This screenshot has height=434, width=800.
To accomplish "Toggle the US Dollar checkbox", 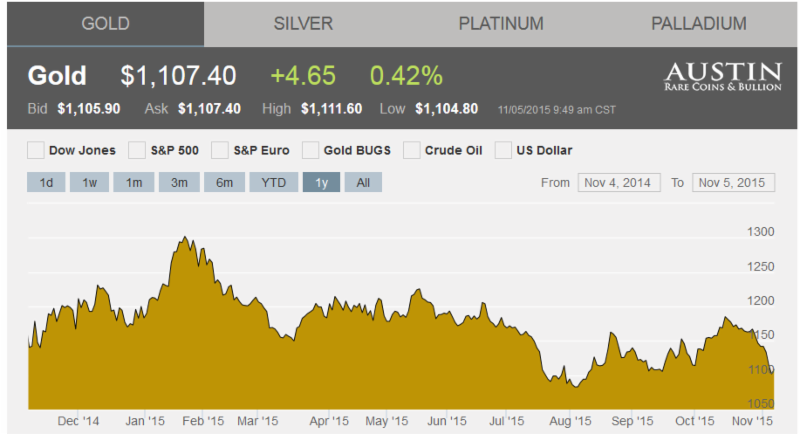I will coord(504,151).
